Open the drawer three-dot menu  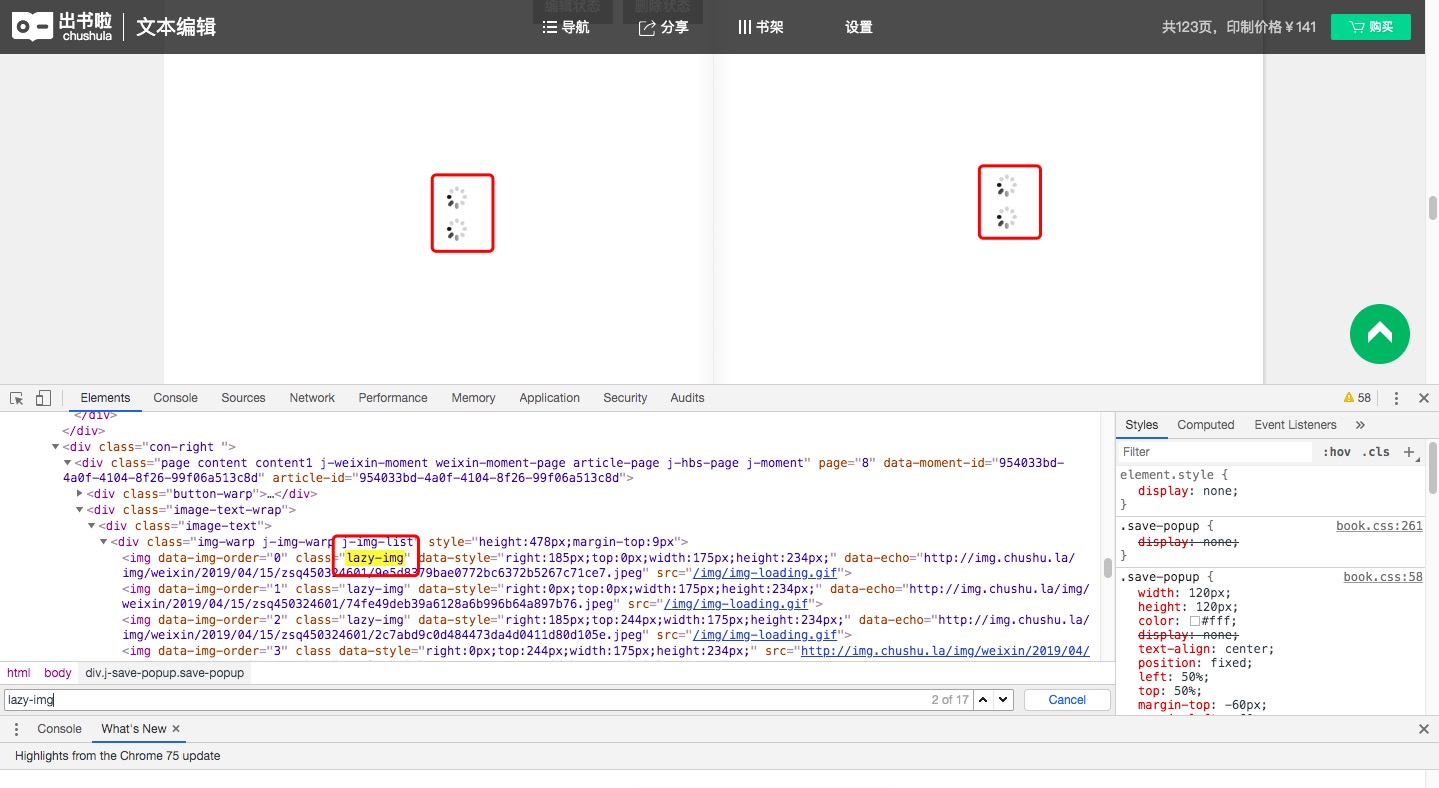click(16, 729)
